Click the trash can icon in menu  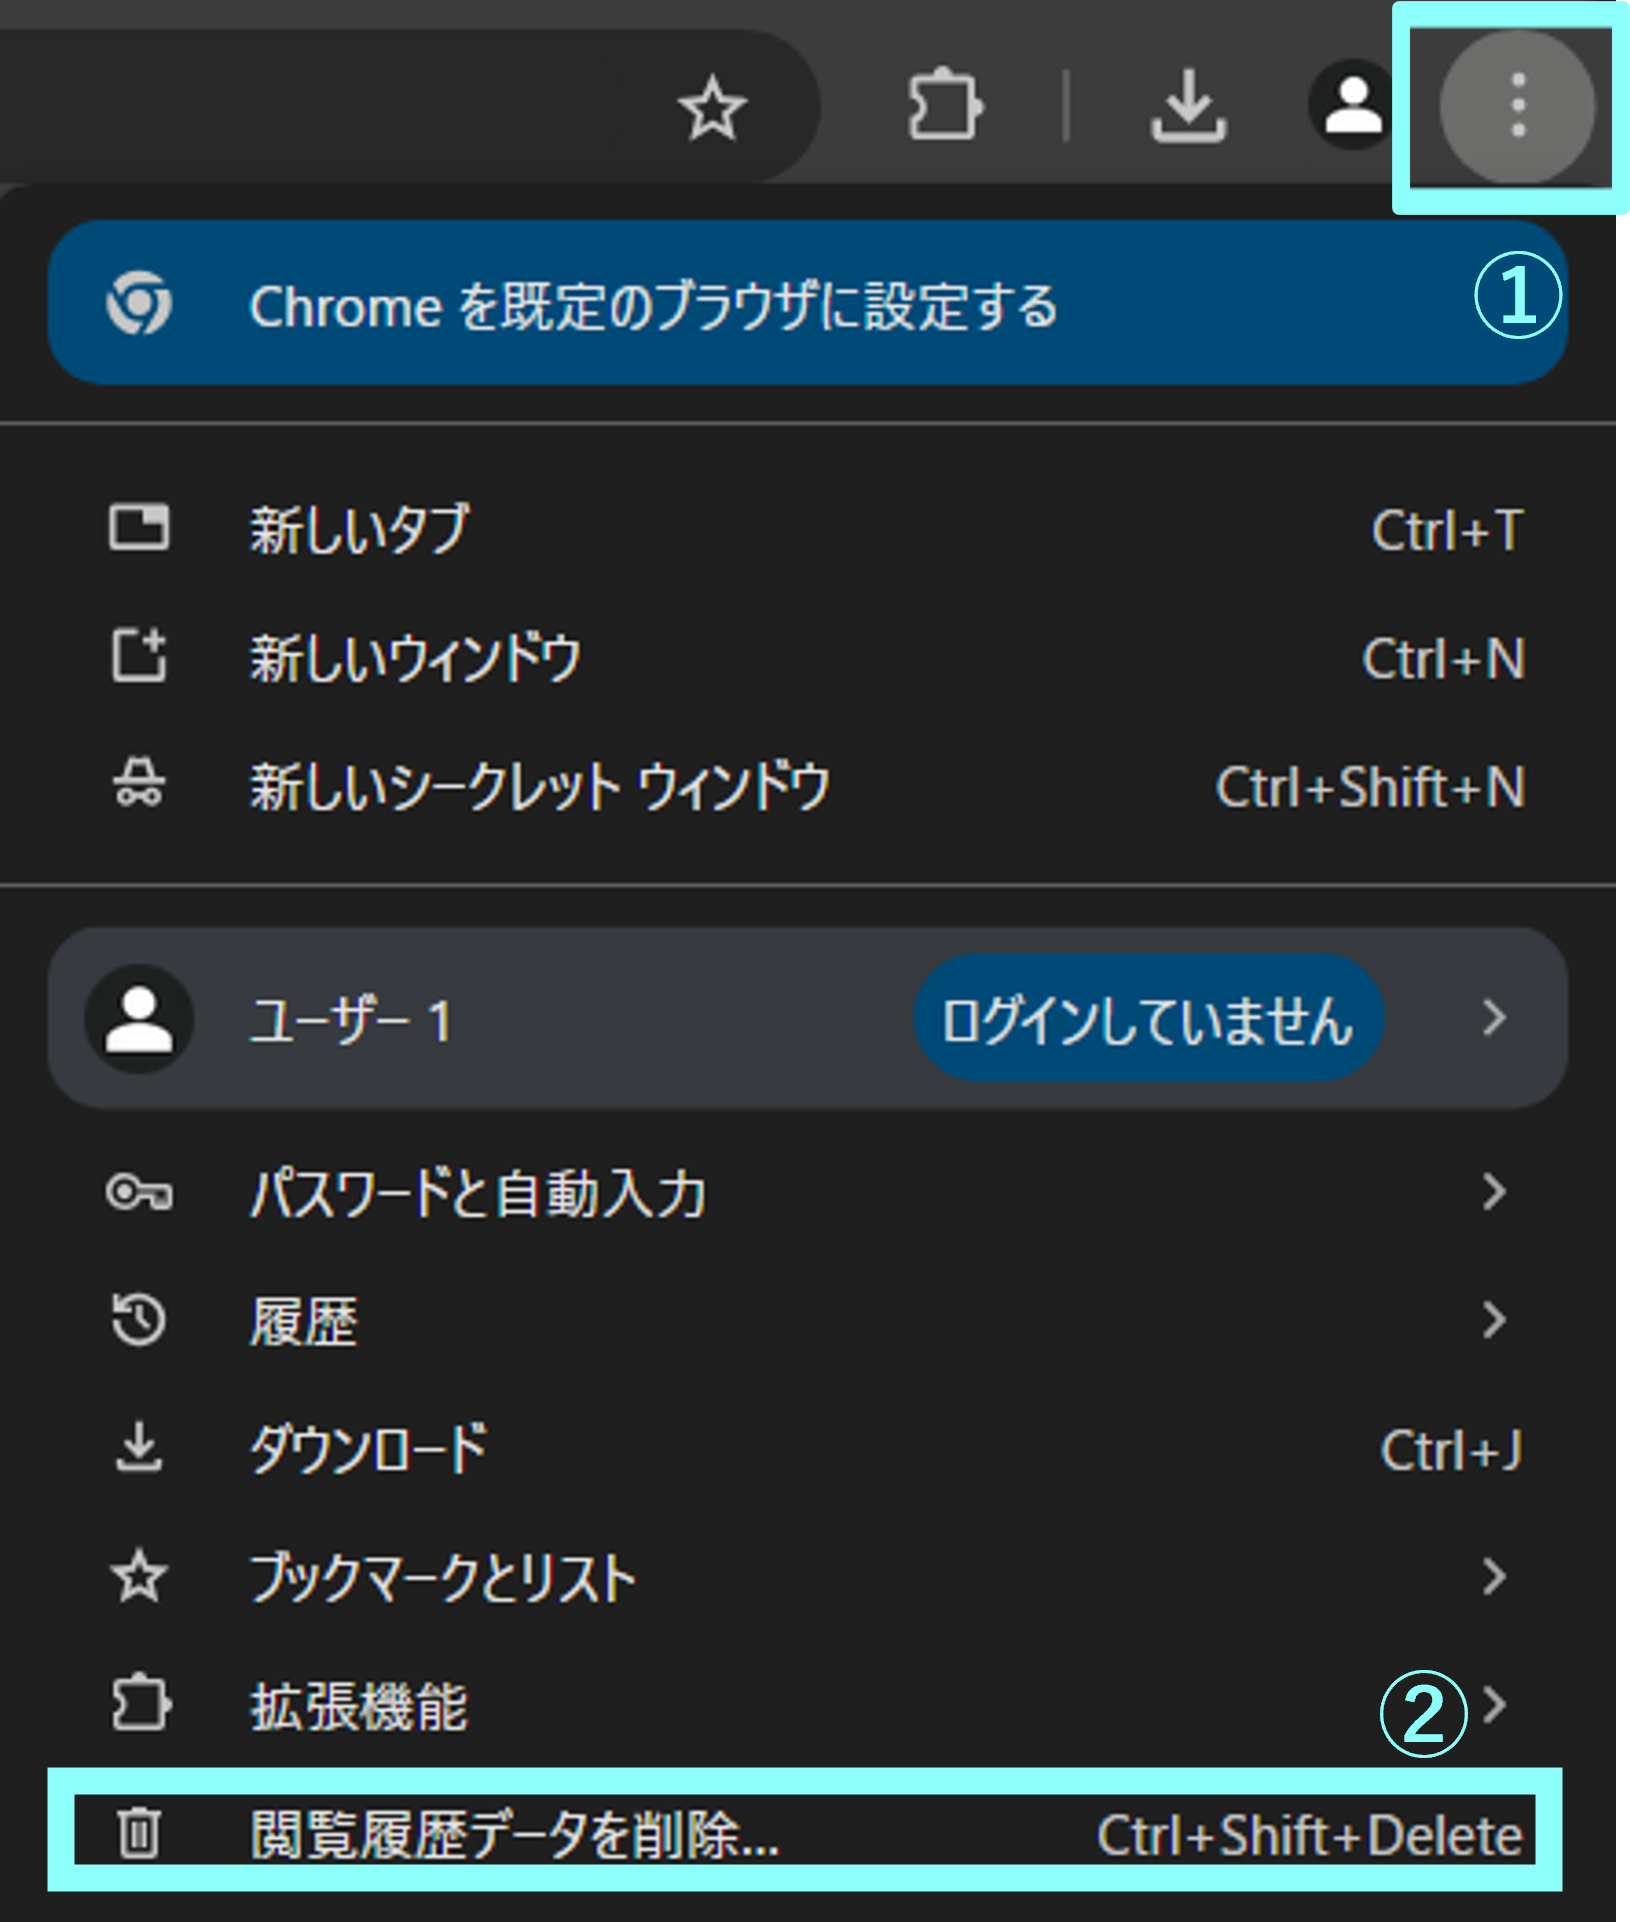139,1832
